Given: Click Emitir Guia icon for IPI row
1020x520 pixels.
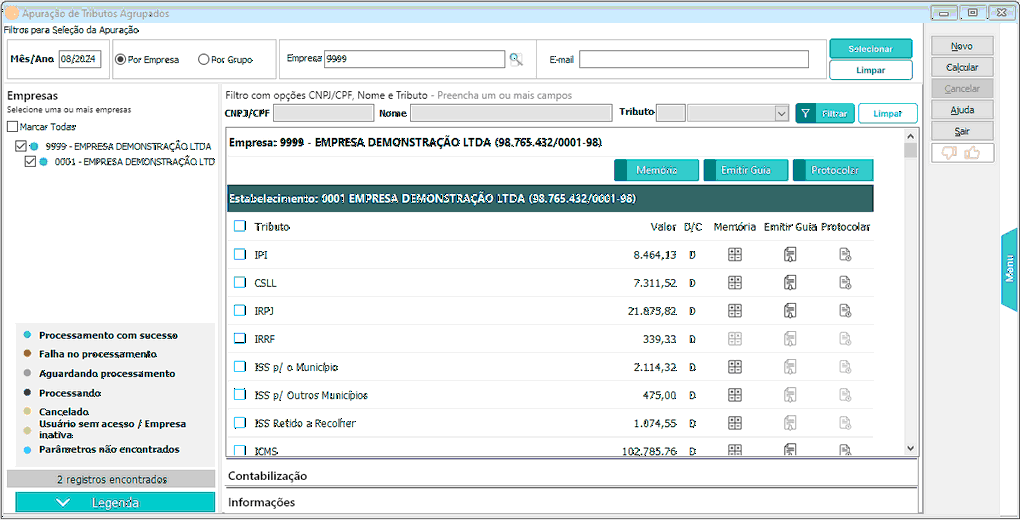Looking at the screenshot, I should click(x=790, y=255).
